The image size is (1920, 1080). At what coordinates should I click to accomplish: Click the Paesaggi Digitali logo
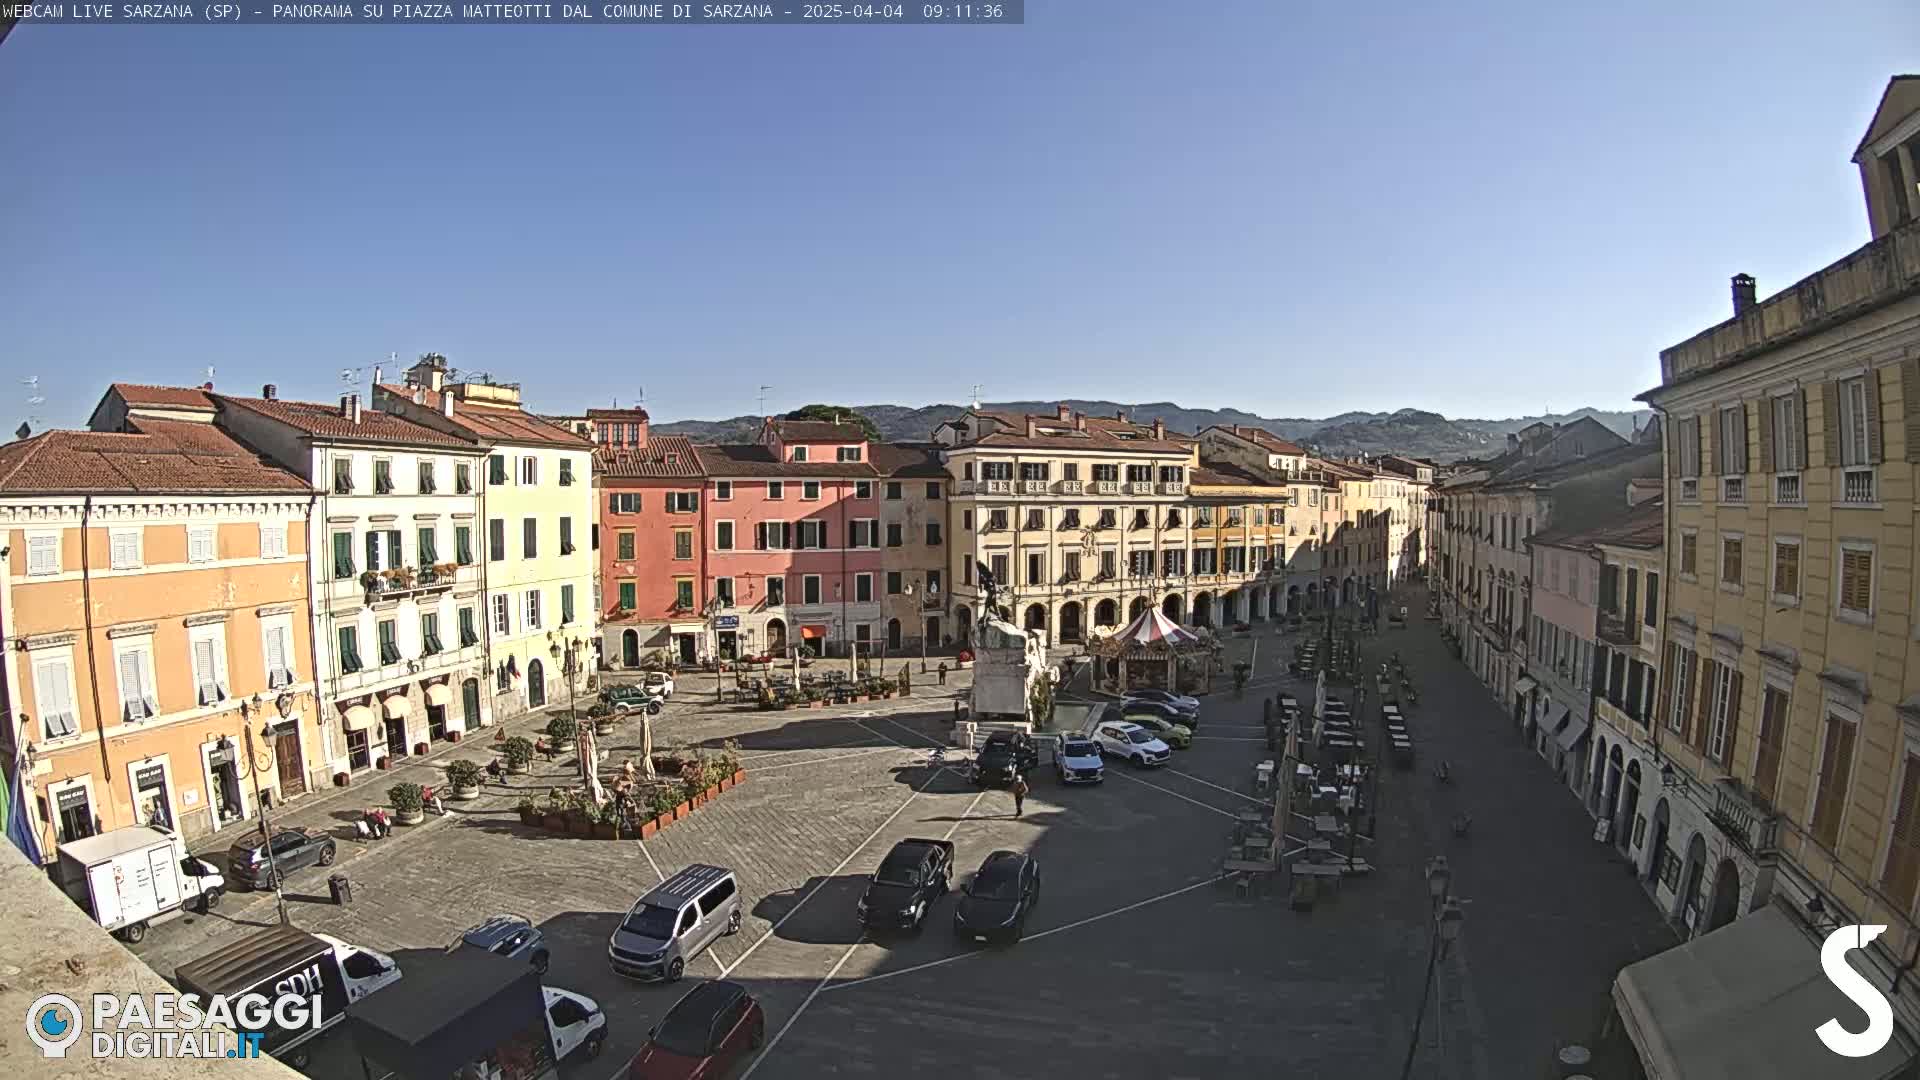coord(174,1025)
